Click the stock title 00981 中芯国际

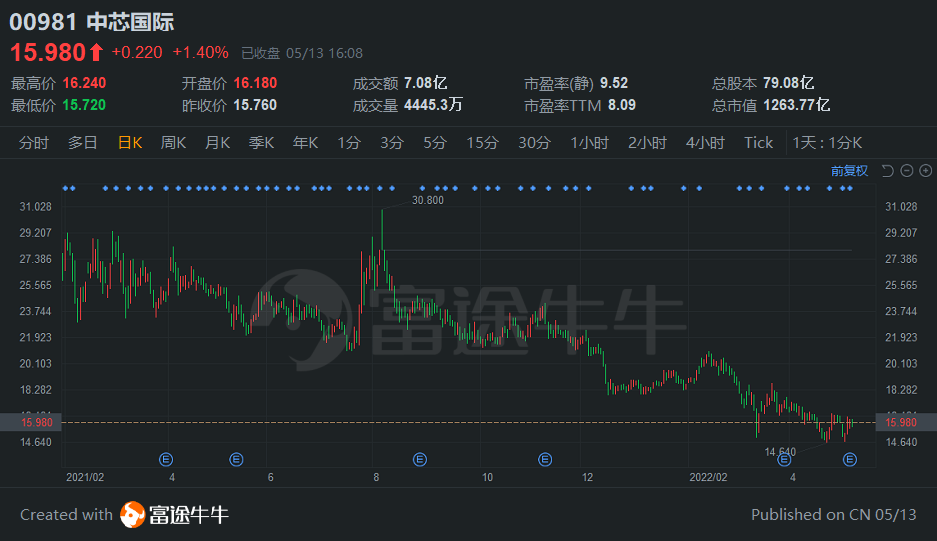click(91, 22)
